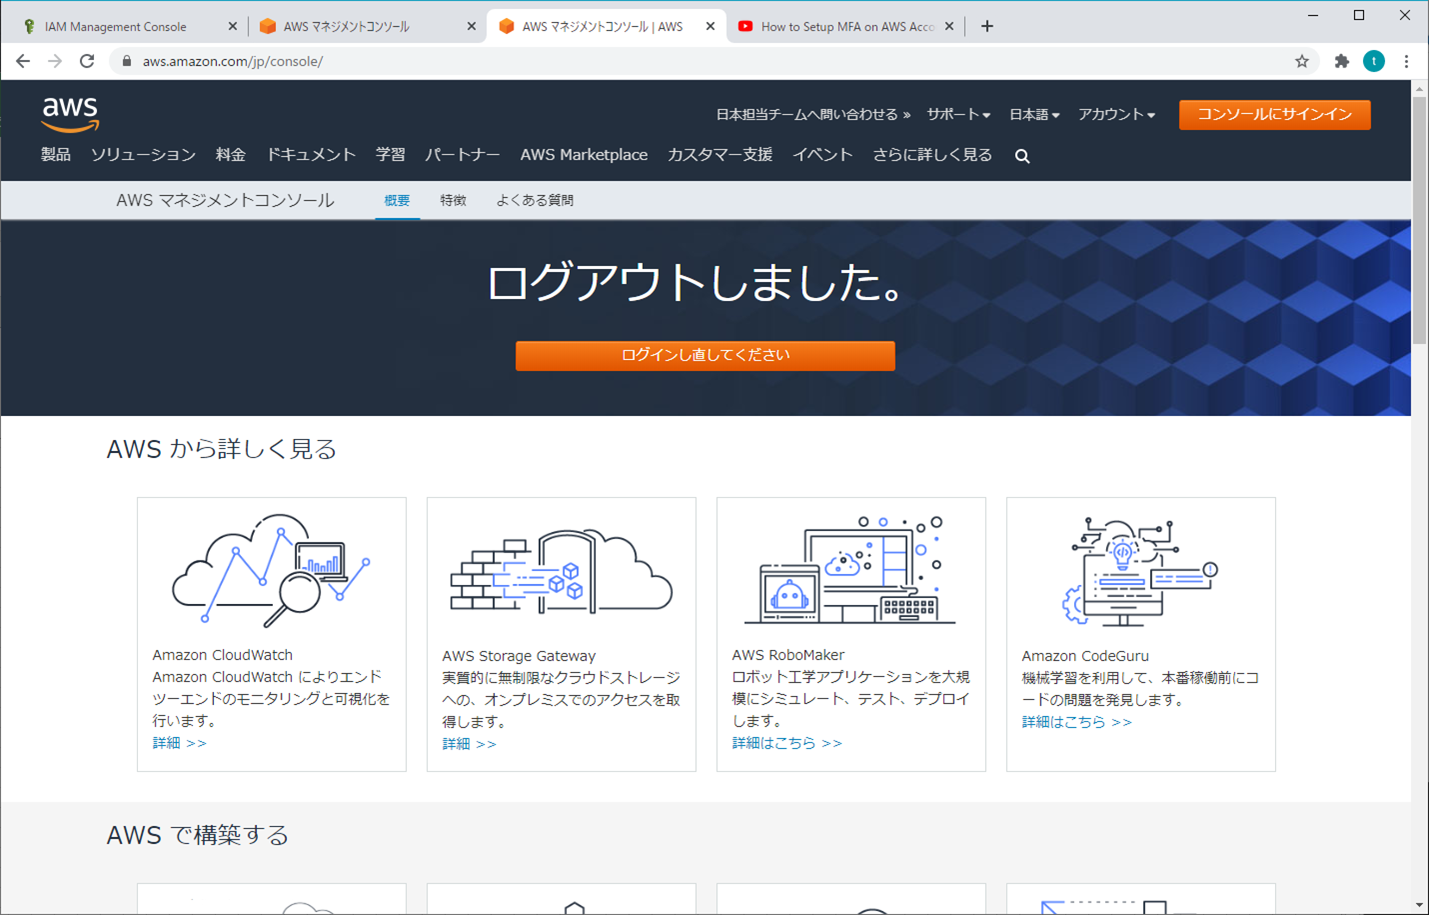
Task: Click the AWS RoboMaker illustration
Action: pos(851,570)
